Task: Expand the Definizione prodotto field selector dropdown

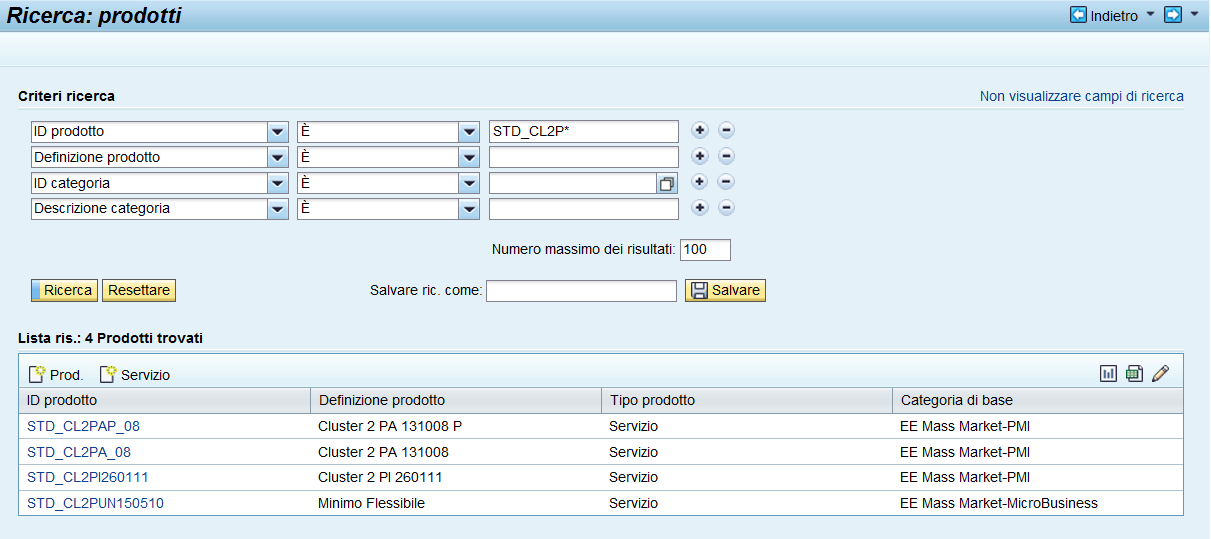Action: 278,157
